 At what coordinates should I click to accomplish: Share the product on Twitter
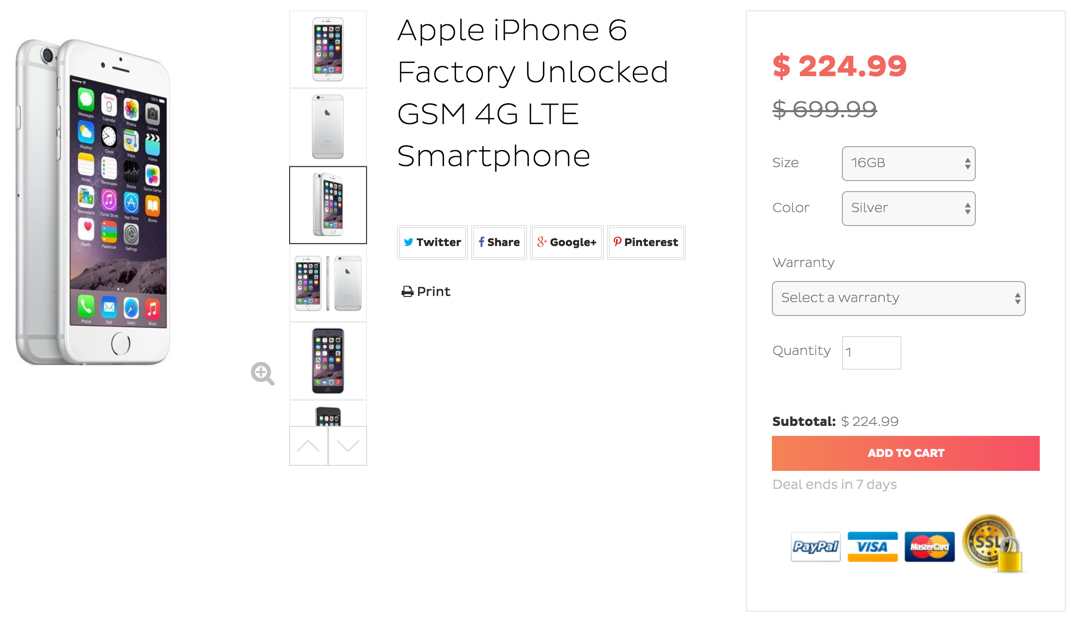pos(432,242)
